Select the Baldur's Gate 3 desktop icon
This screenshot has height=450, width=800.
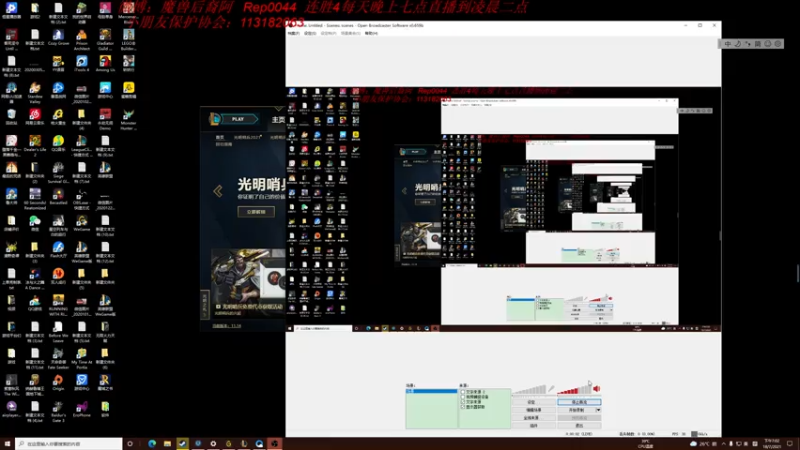pos(58,411)
